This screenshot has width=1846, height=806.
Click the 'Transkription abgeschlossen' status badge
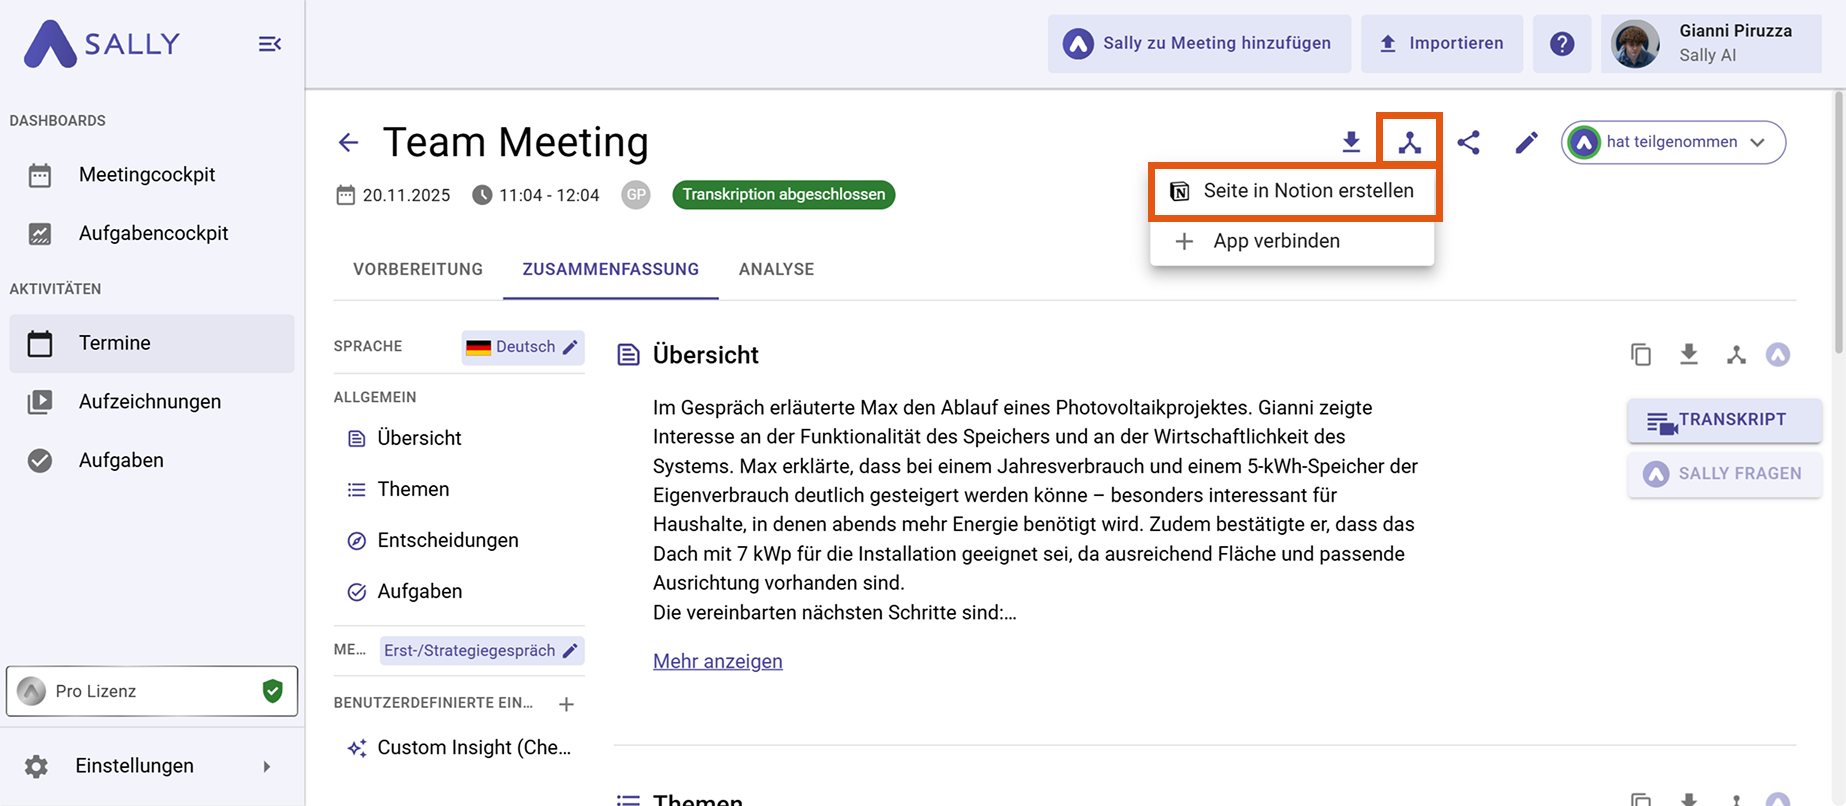pyautogui.click(x=784, y=194)
